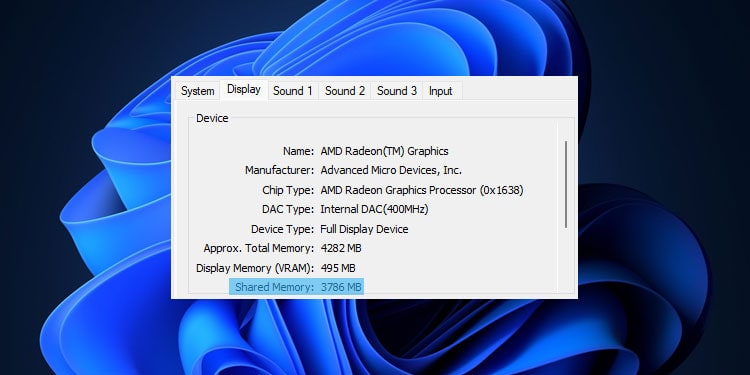Select 'Advanced Micro Devices, Inc.' value
This screenshot has height=375, width=750.
pyautogui.click(x=391, y=170)
